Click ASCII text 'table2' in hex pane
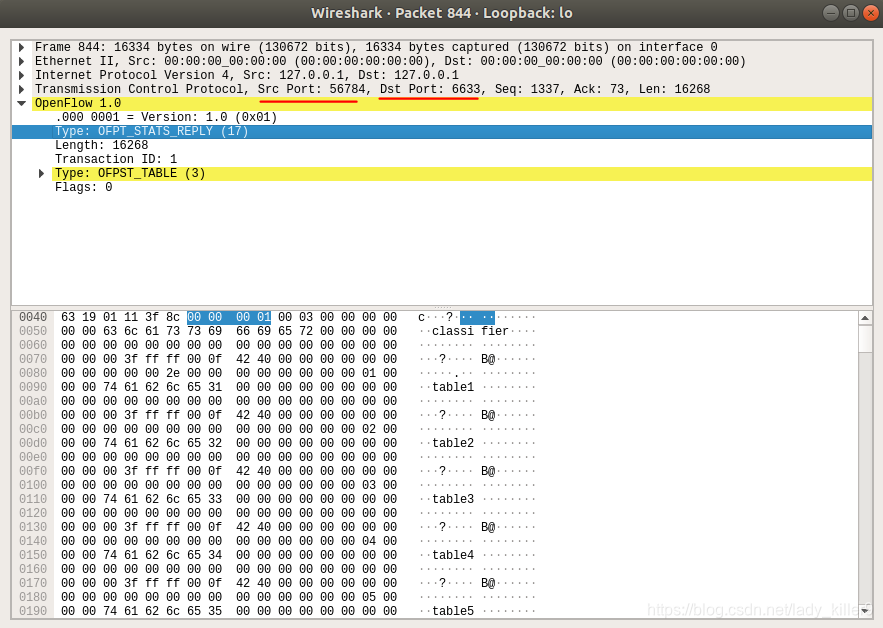The image size is (883, 628). (453, 443)
